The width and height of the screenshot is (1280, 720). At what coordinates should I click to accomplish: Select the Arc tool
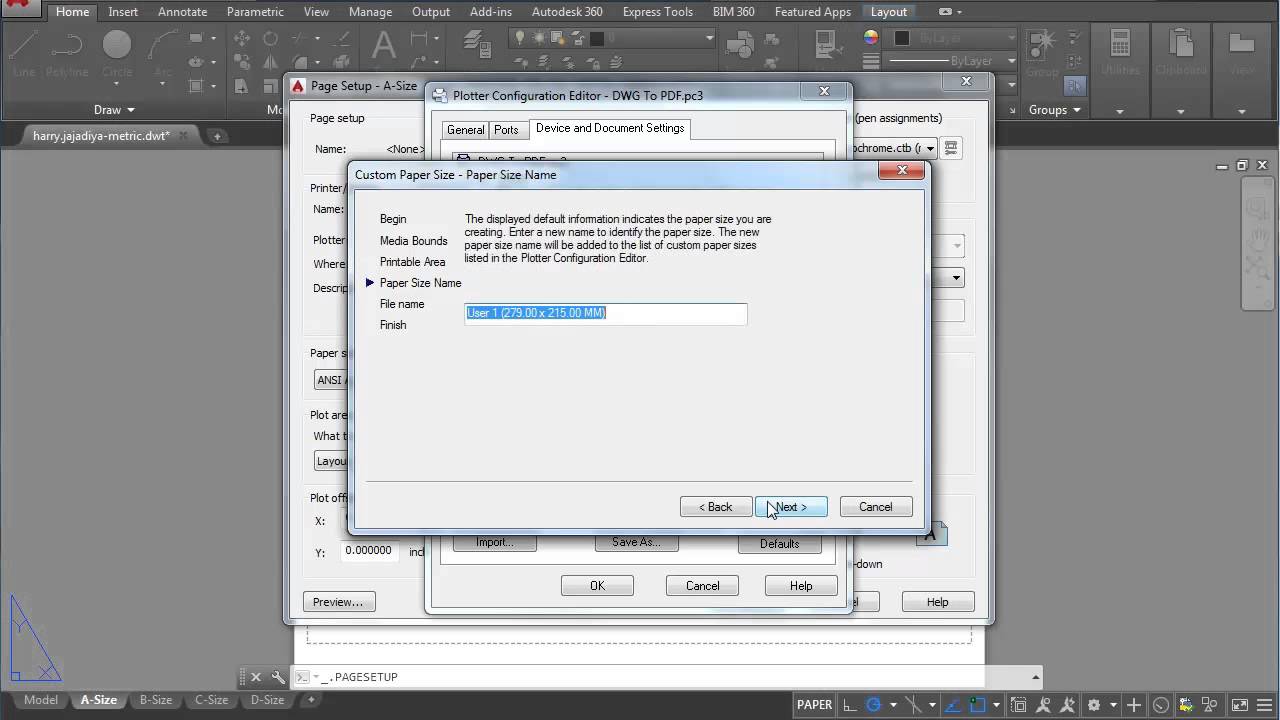(162, 52)
